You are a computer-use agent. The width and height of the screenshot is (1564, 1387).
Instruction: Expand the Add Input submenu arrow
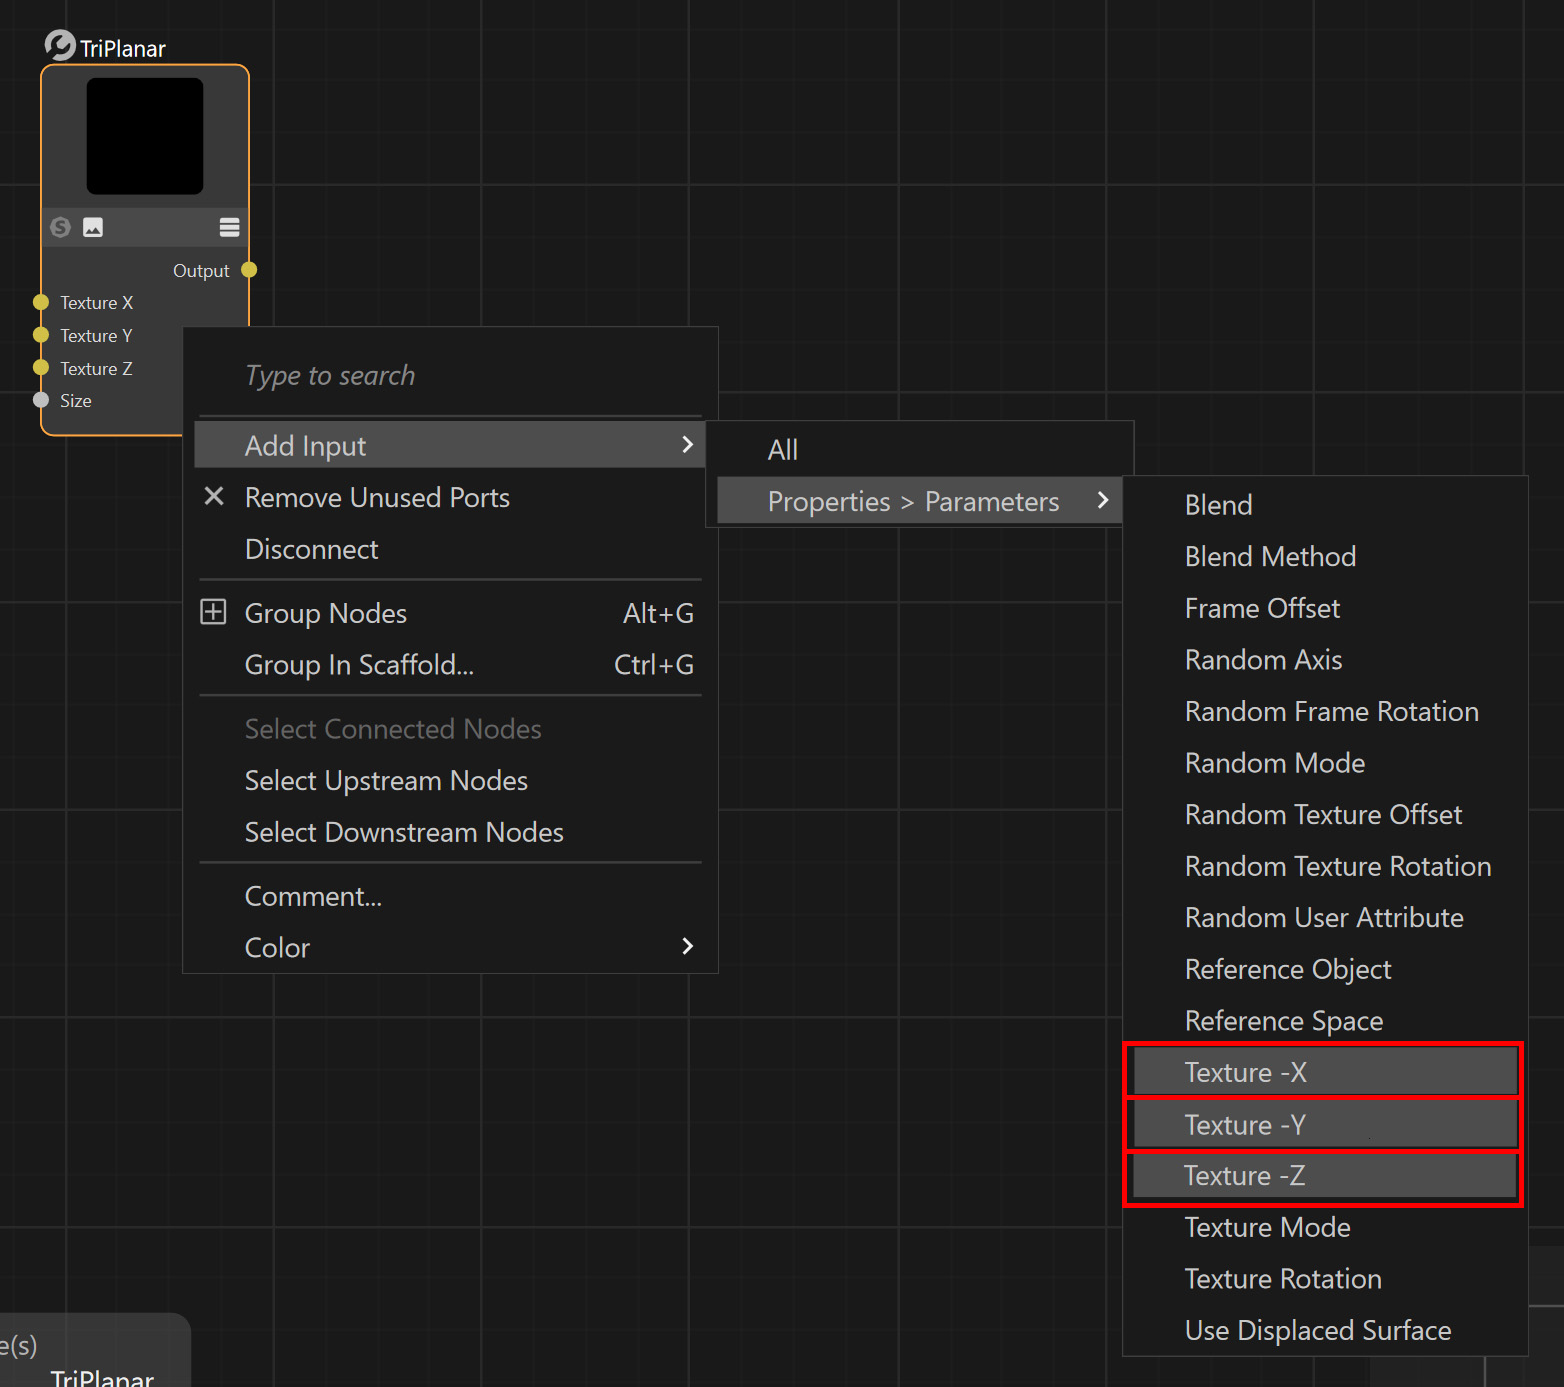(x=687, y=444)
